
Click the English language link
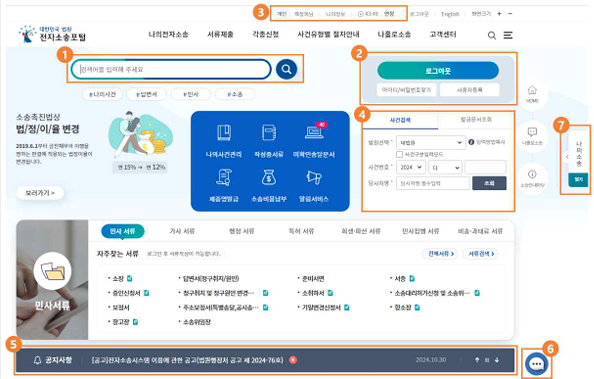(x=450, y=14)
